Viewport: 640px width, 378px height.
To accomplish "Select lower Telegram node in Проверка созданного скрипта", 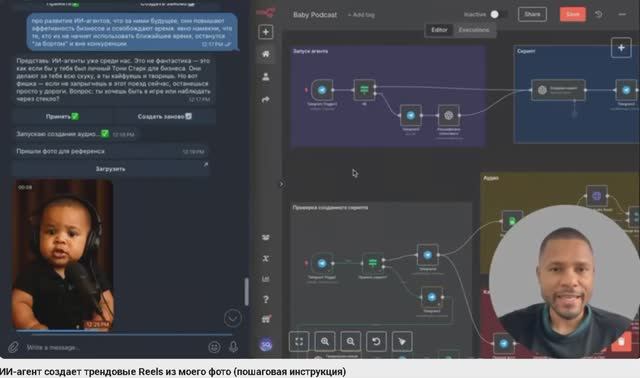I will [x=432, y=297].
